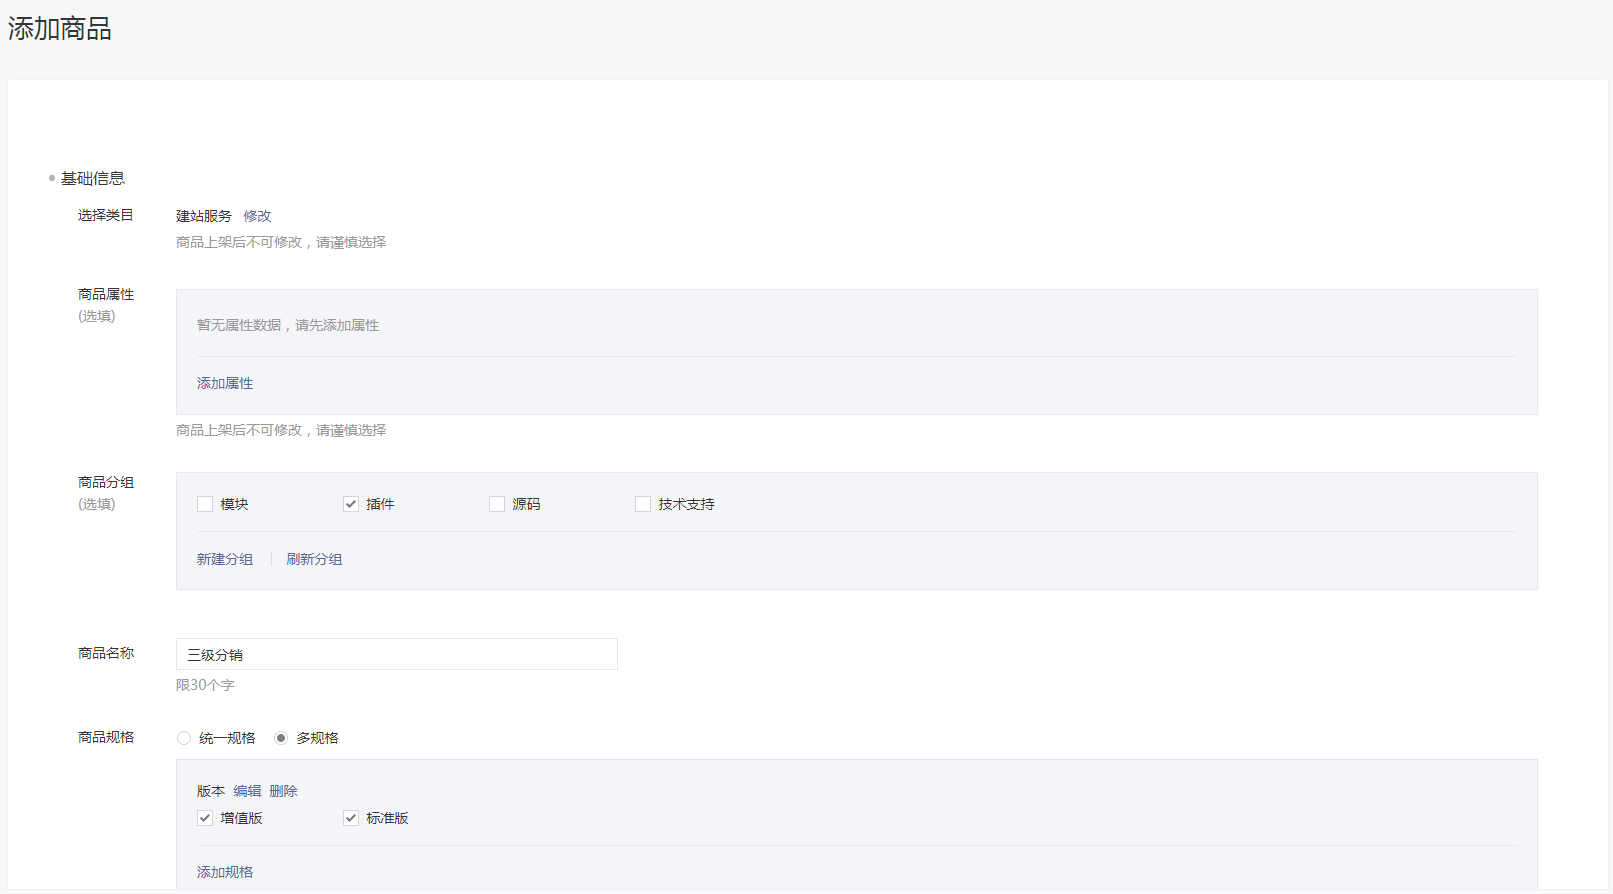1613x894 pixels.
Task: Click the 添加属性 link
Action: tap(225, 383)
